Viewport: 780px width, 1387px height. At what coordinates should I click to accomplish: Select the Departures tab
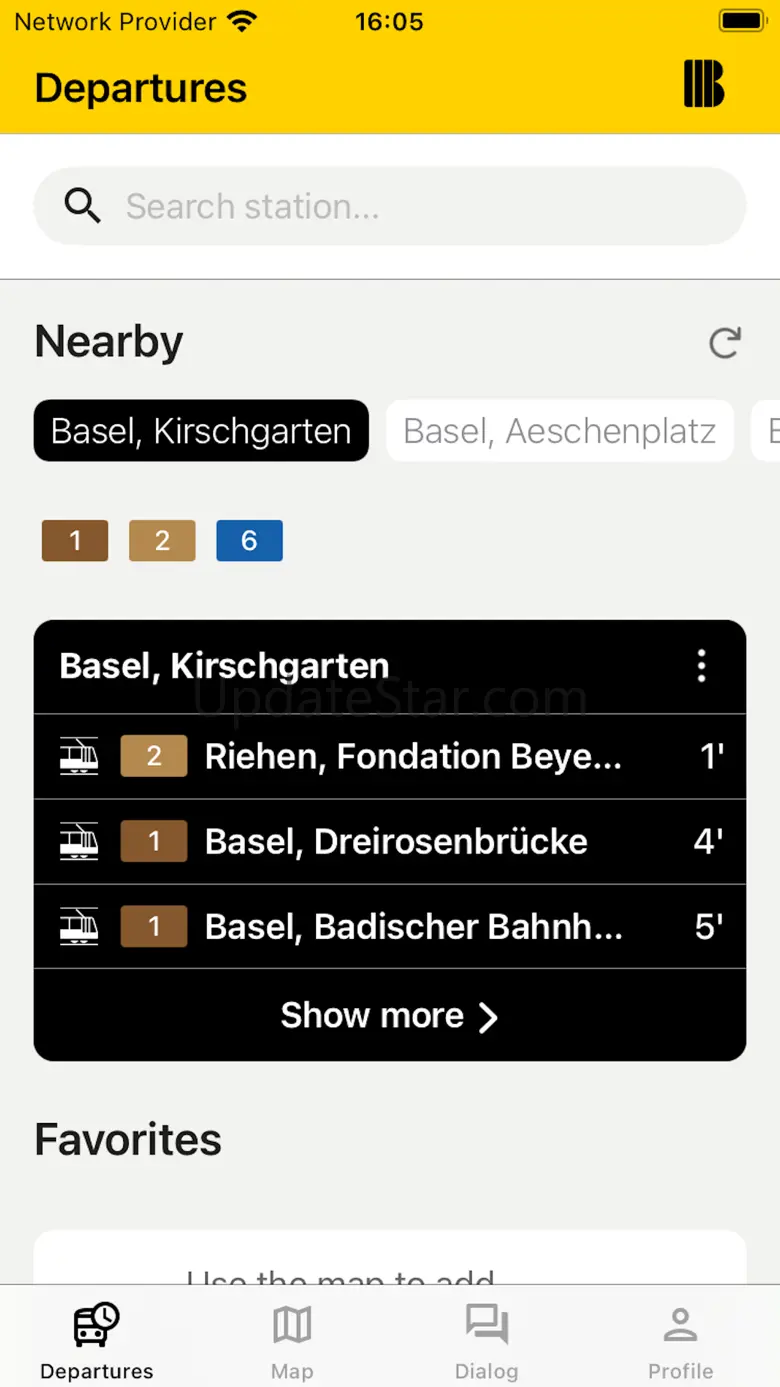coord(97,1341)
